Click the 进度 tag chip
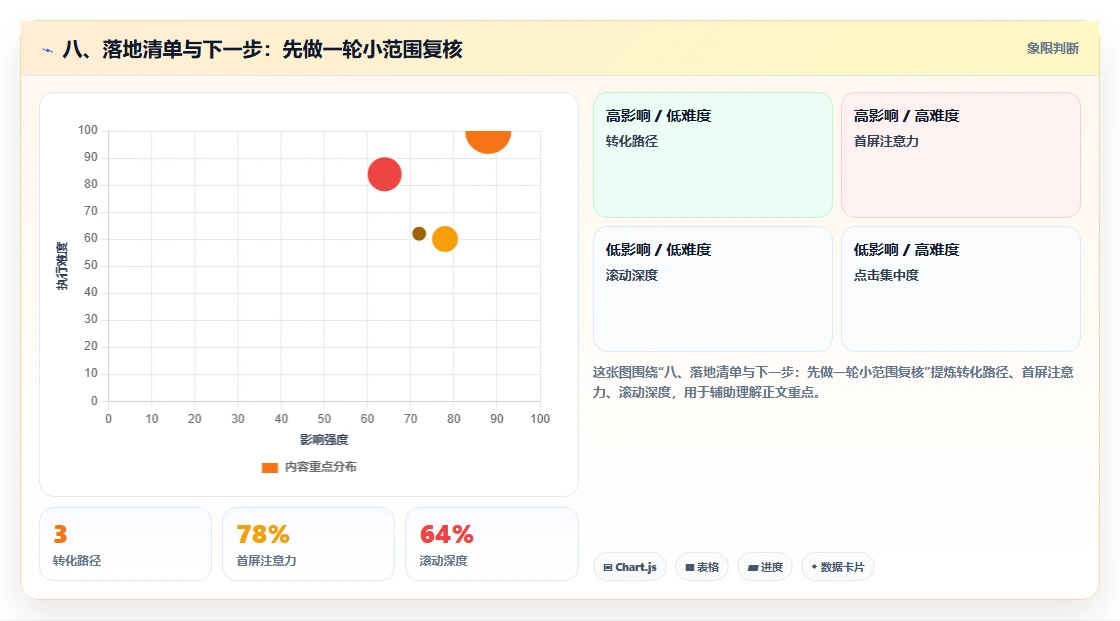This screenshot has width=1120, height=621. 765,567
